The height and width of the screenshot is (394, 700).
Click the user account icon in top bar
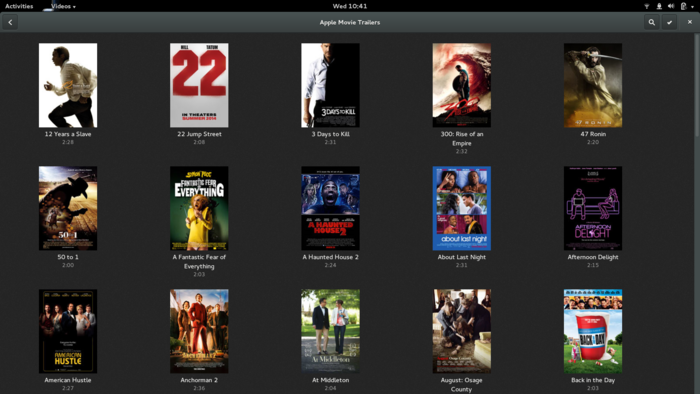[x=659, y=6]
